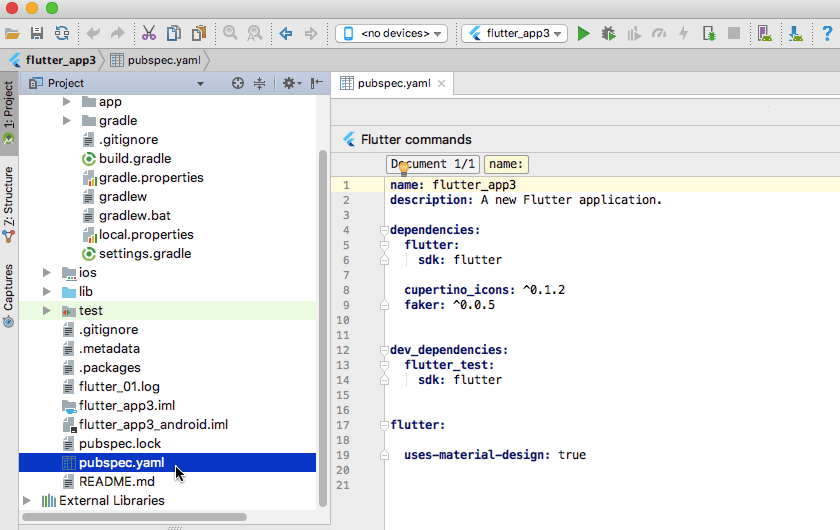
Task: Expand the test folder
Action: [47, 310]
